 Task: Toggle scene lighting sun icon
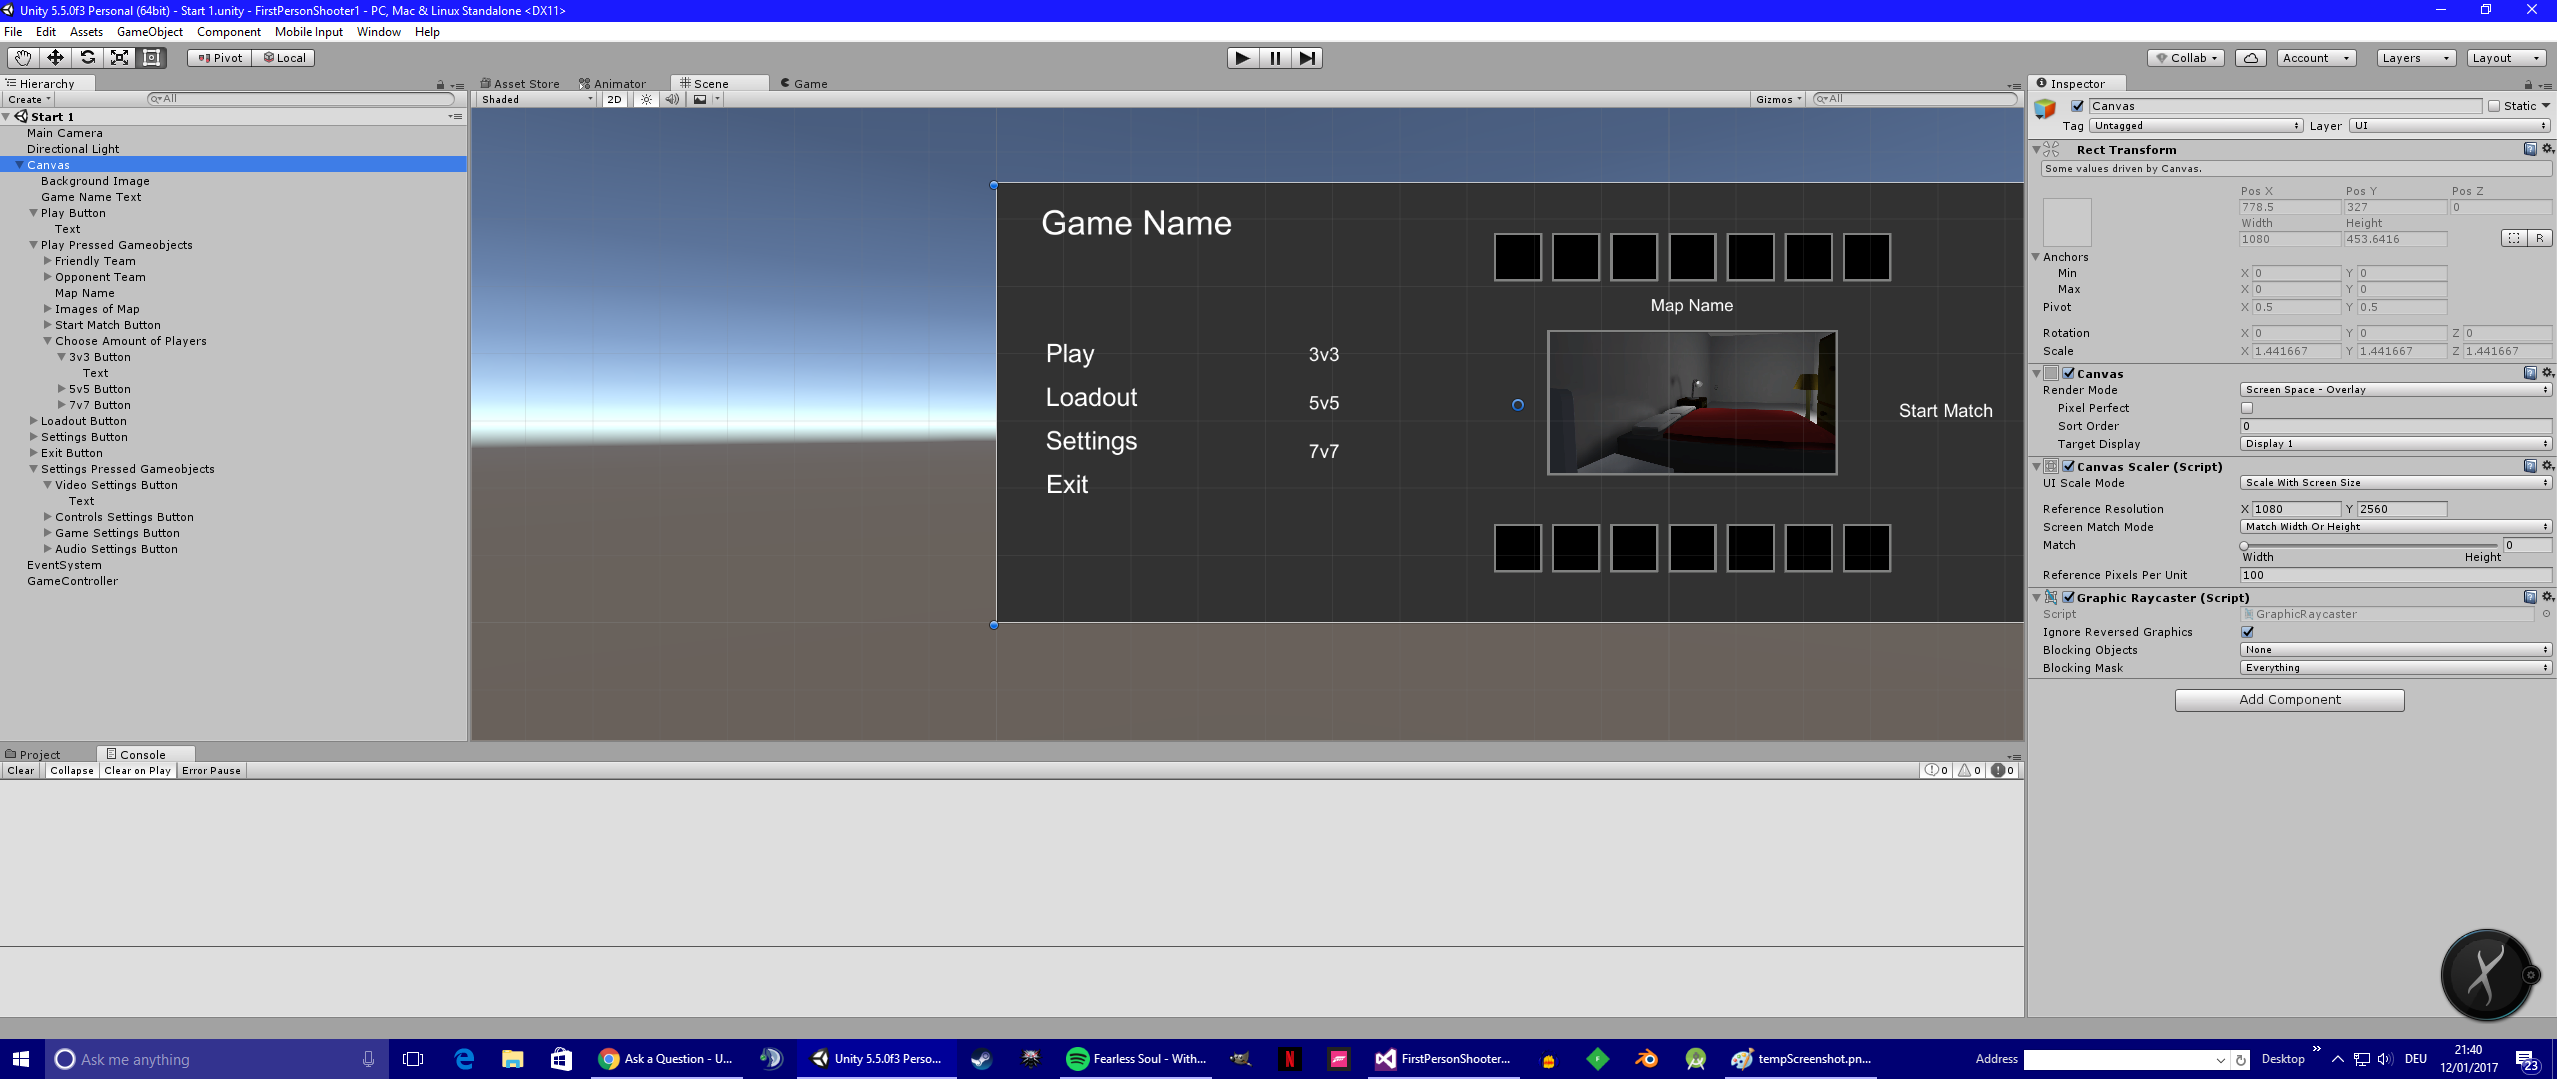(647, 99)
